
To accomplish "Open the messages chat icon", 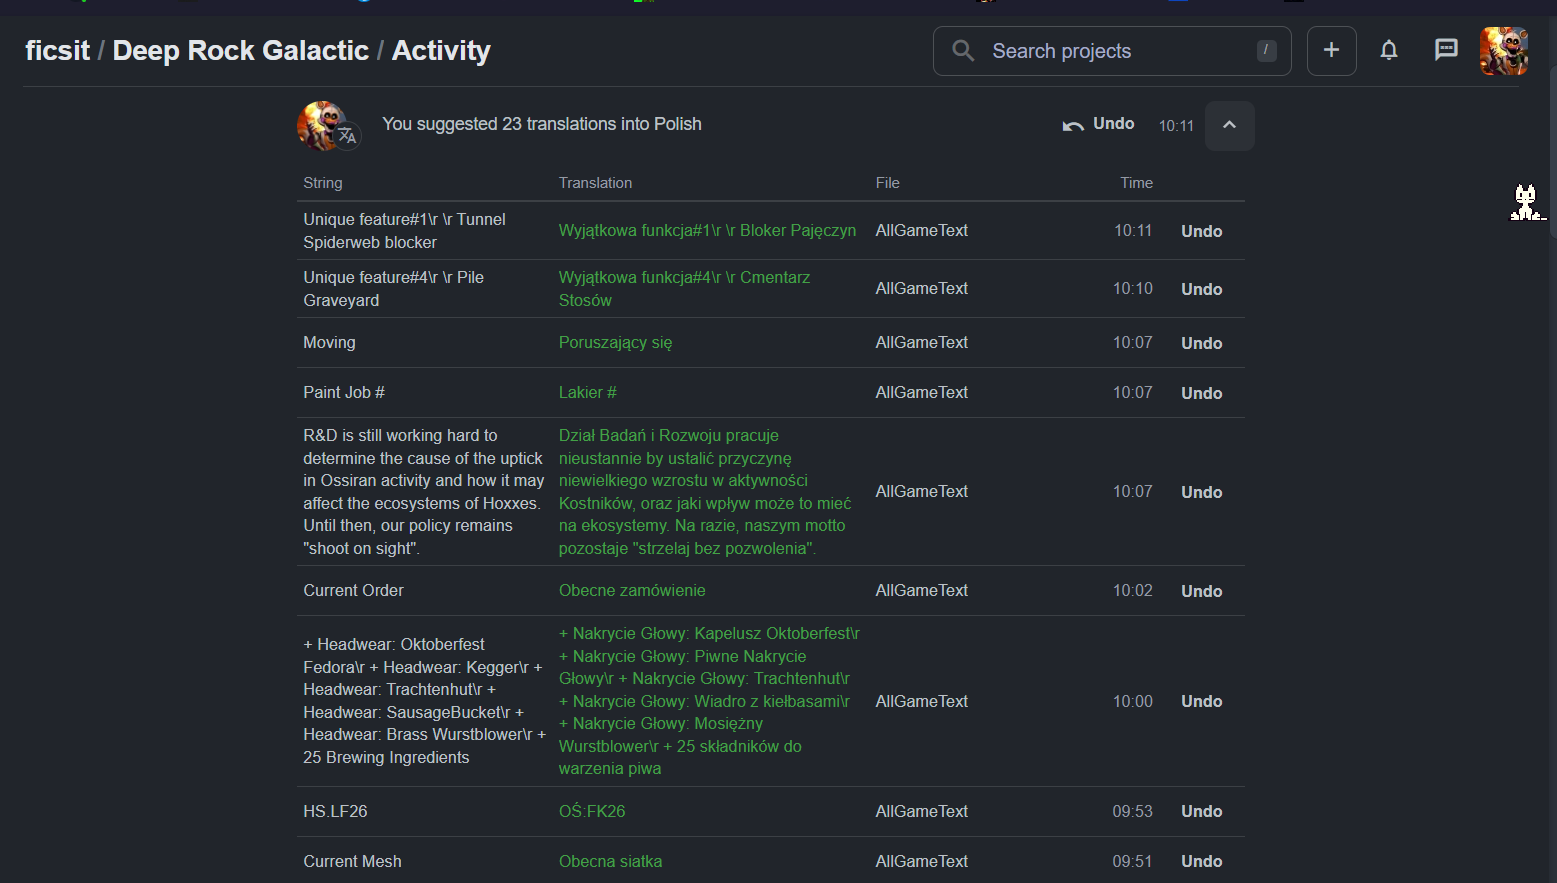I will [x=1446, y=51].
